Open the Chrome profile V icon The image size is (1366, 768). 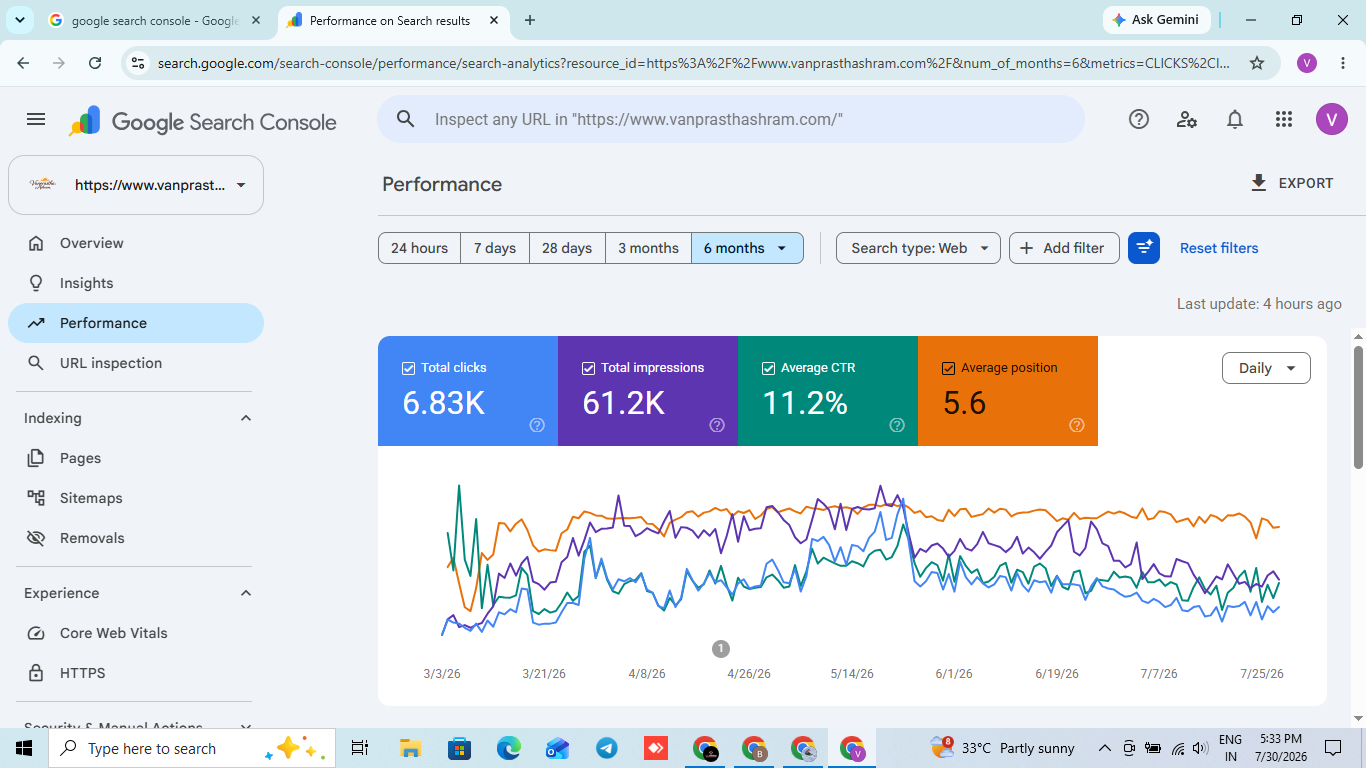coord(1306,63)
